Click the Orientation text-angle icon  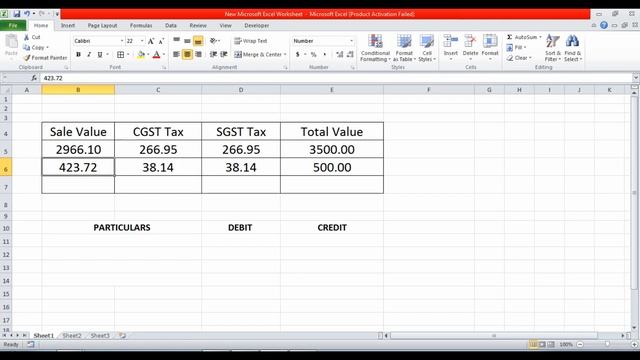coord(213,41)
